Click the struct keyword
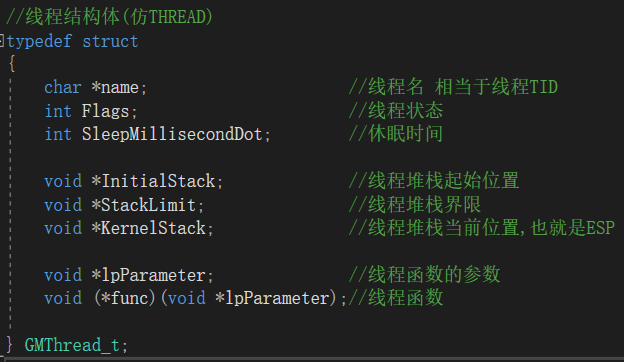624x362 pixels. 110,41
